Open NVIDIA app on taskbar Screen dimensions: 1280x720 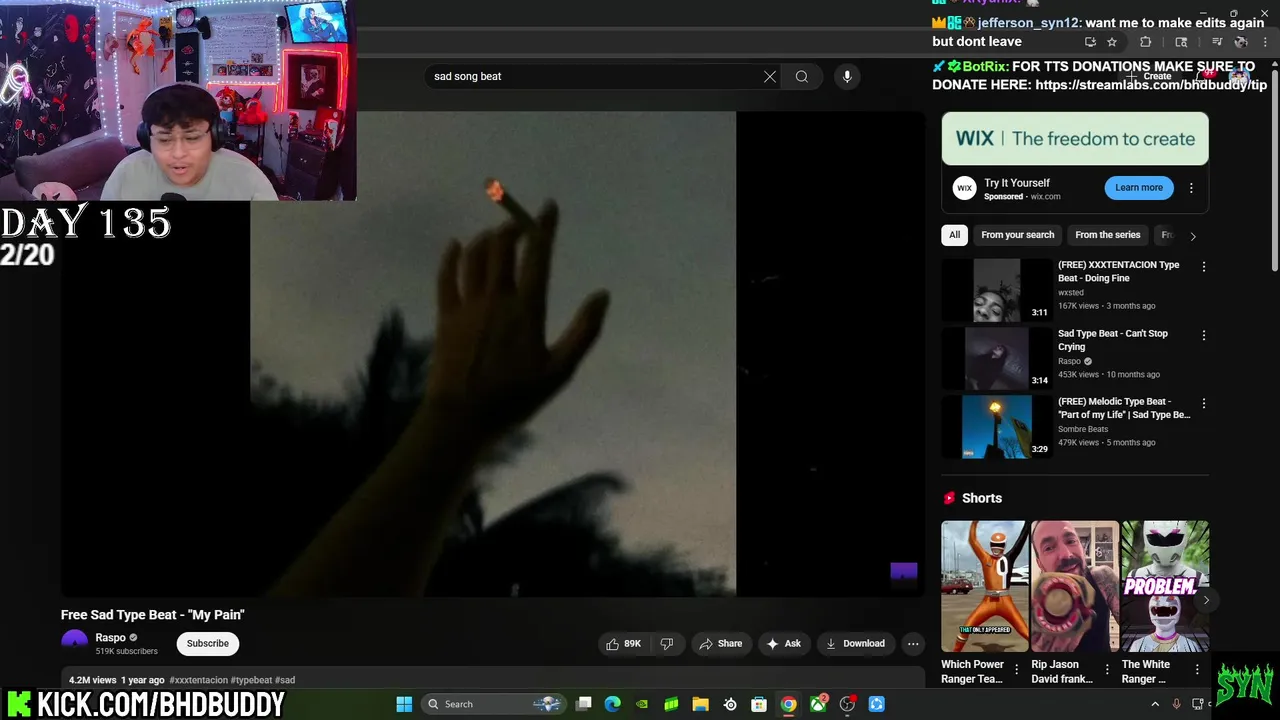pyautogui.click(x=642, y=704)
